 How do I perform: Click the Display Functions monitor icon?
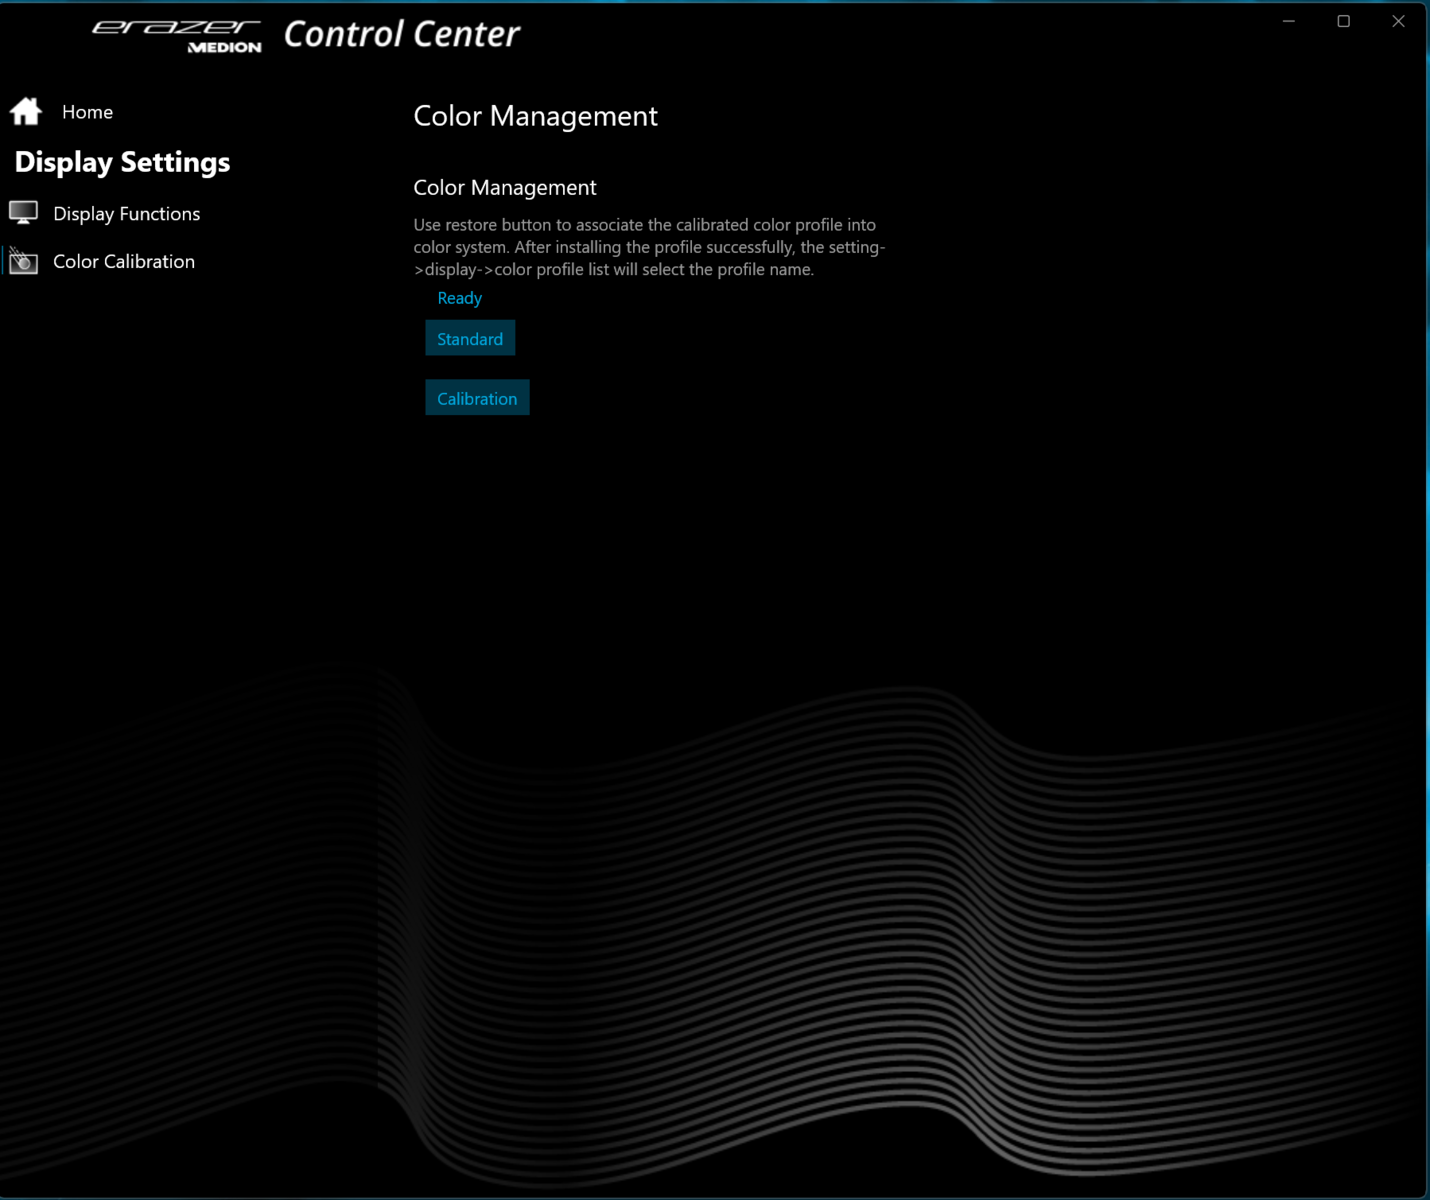point(23,213)
